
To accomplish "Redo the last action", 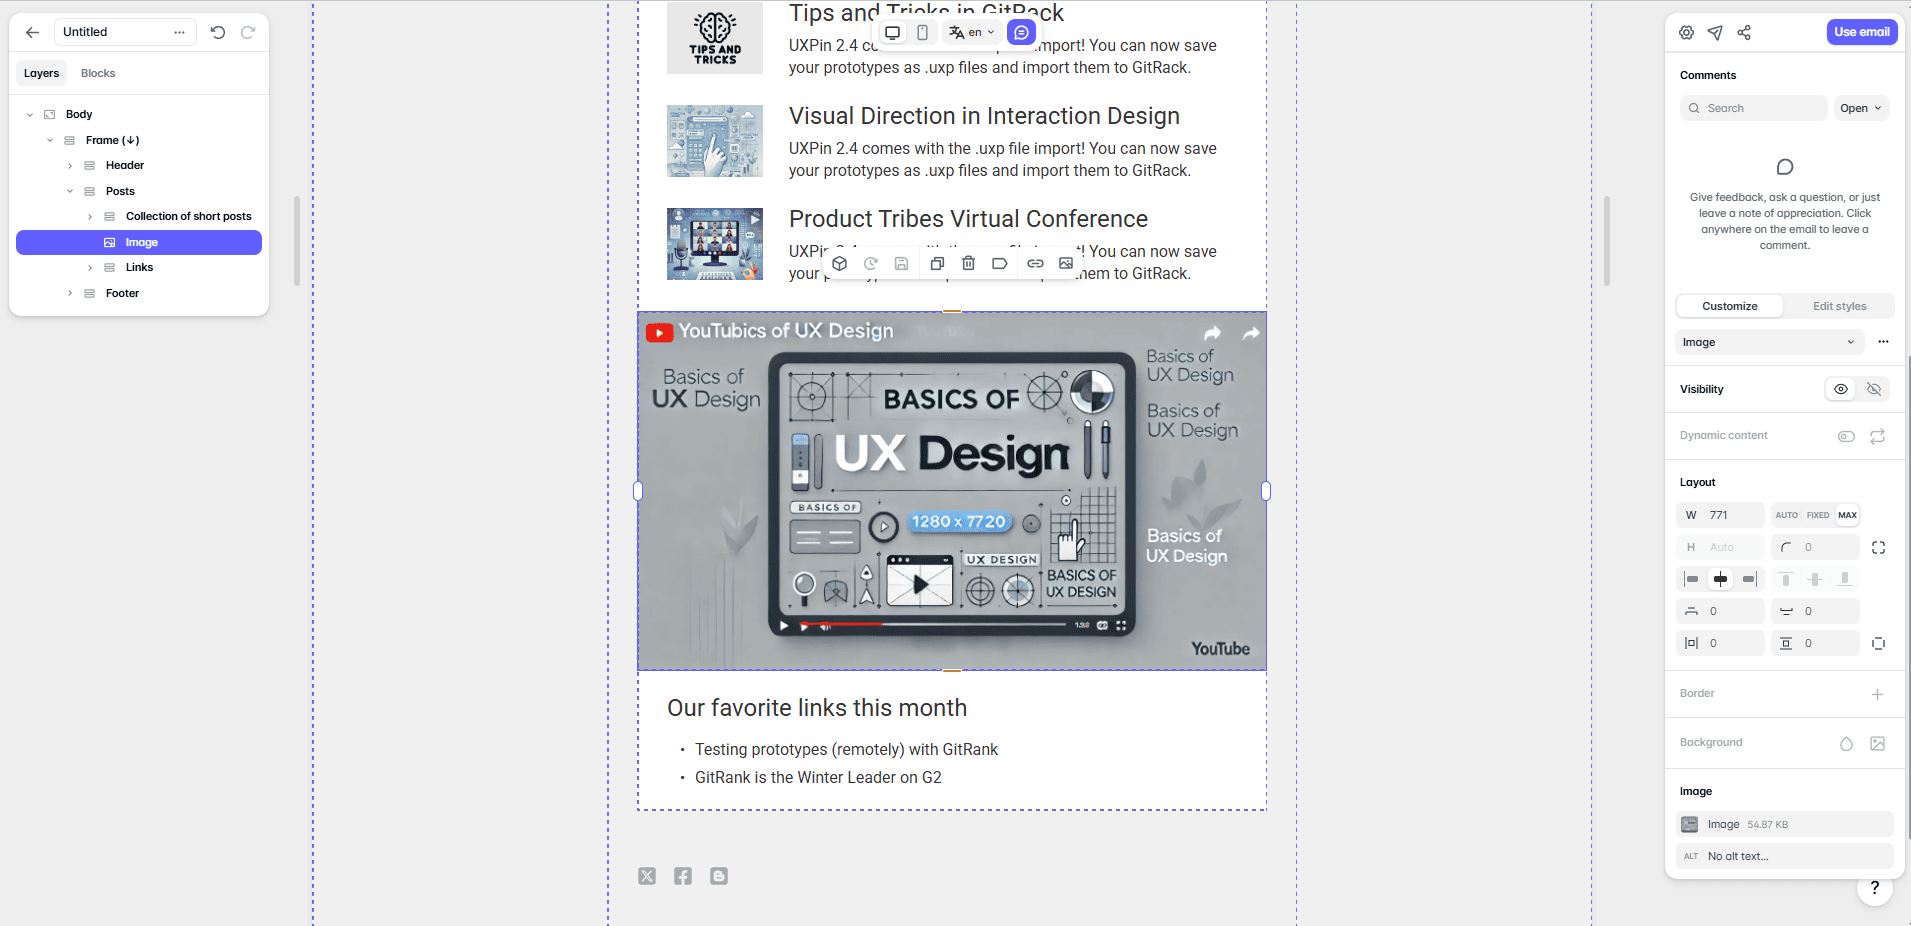I will [x=248, y=32].
